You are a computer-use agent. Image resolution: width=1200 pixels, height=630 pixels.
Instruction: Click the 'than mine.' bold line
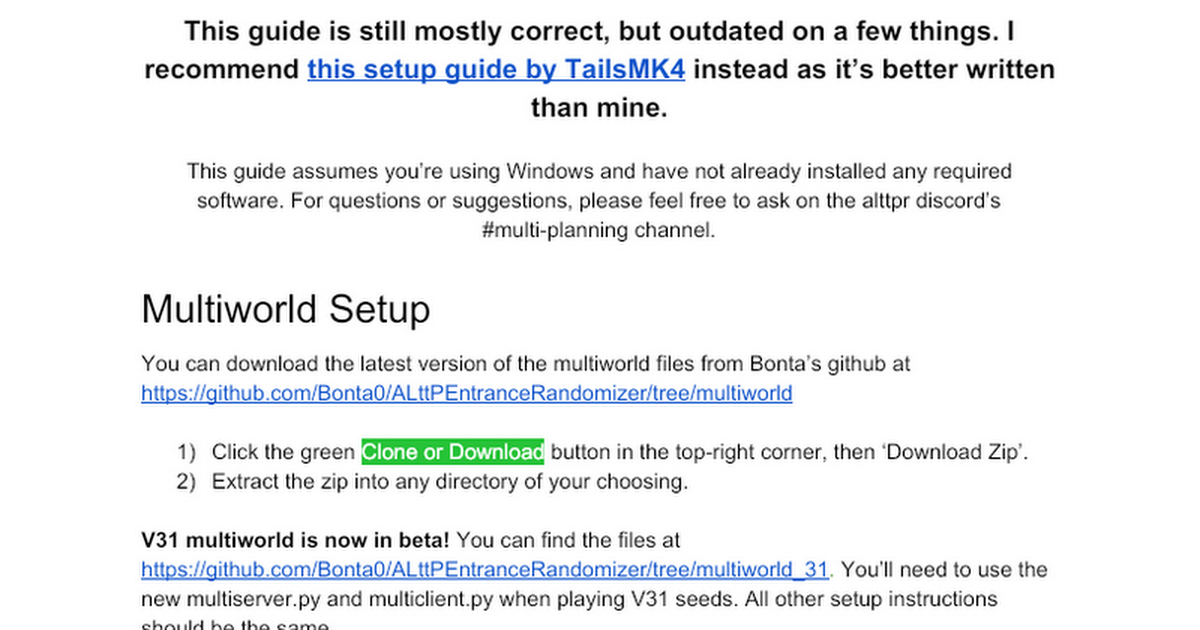click(598, 108)
